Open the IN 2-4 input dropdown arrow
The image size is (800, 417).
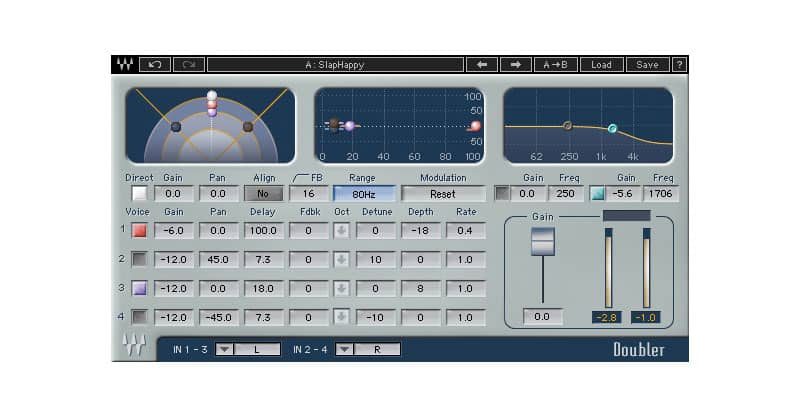[344, 350]
